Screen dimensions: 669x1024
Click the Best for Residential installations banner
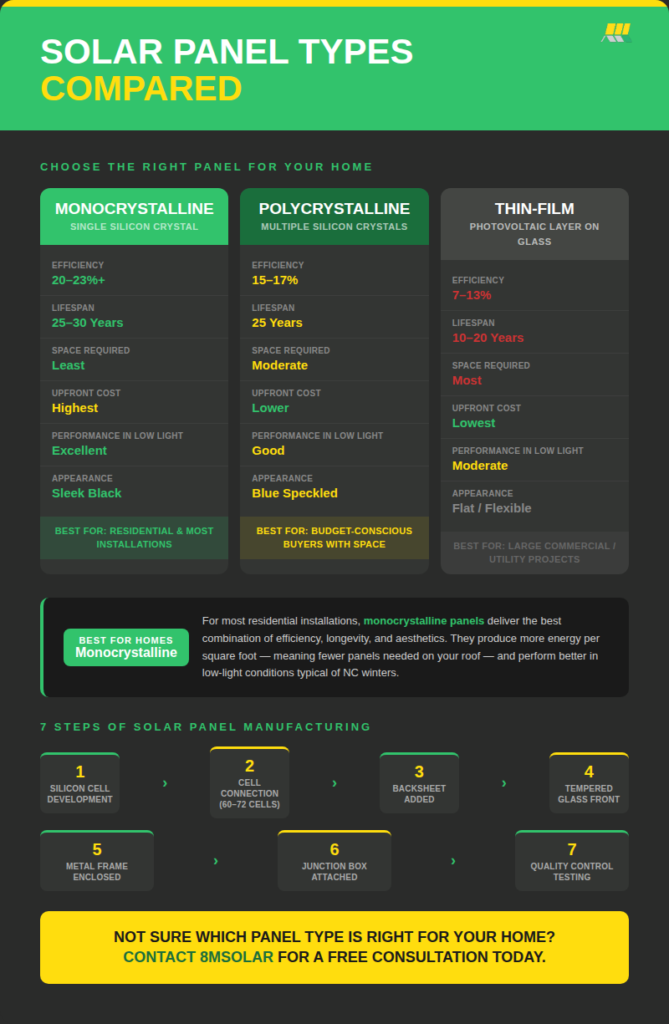[x=134, y=537]
